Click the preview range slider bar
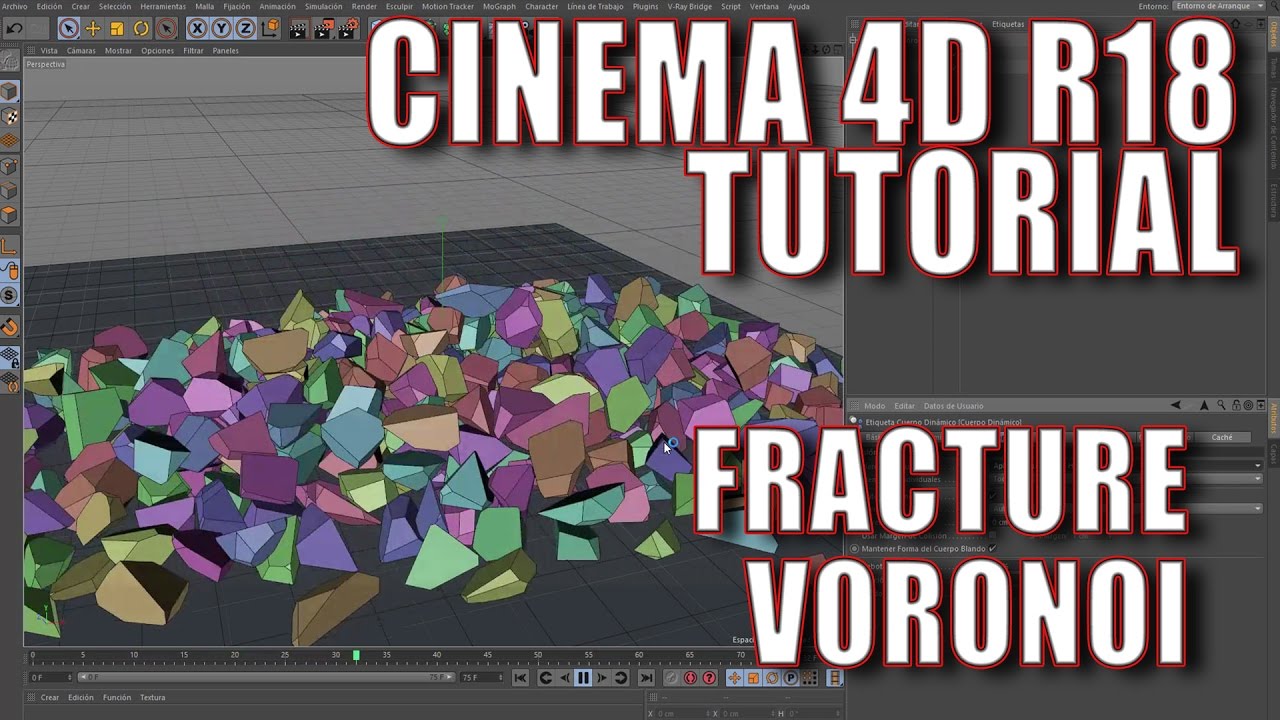This screenshot has width=1280, height=720. pyautogui.click(x=267, y=678)
